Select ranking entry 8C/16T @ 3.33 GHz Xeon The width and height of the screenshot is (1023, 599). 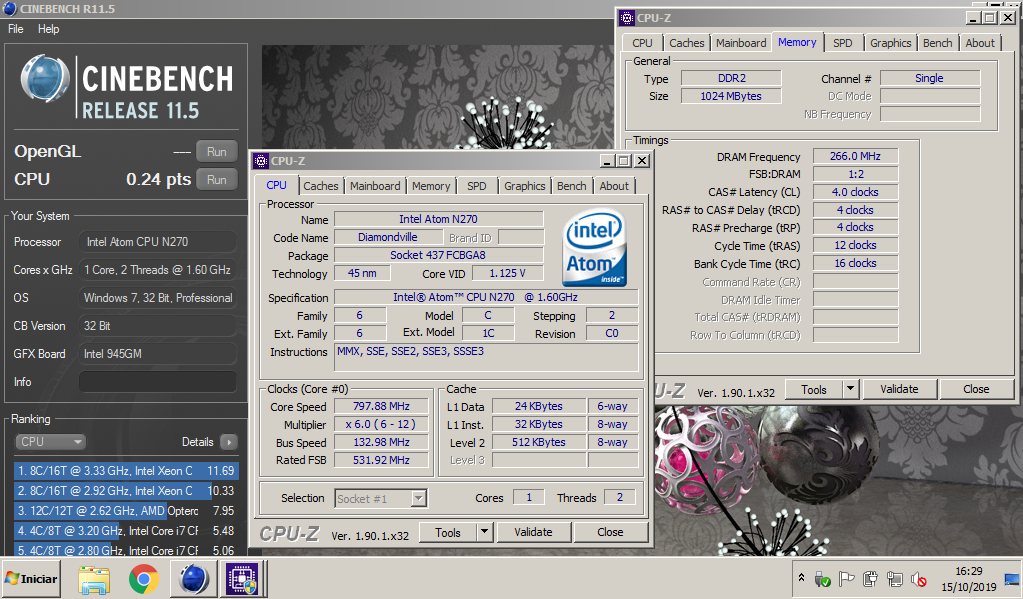(126, 470)
